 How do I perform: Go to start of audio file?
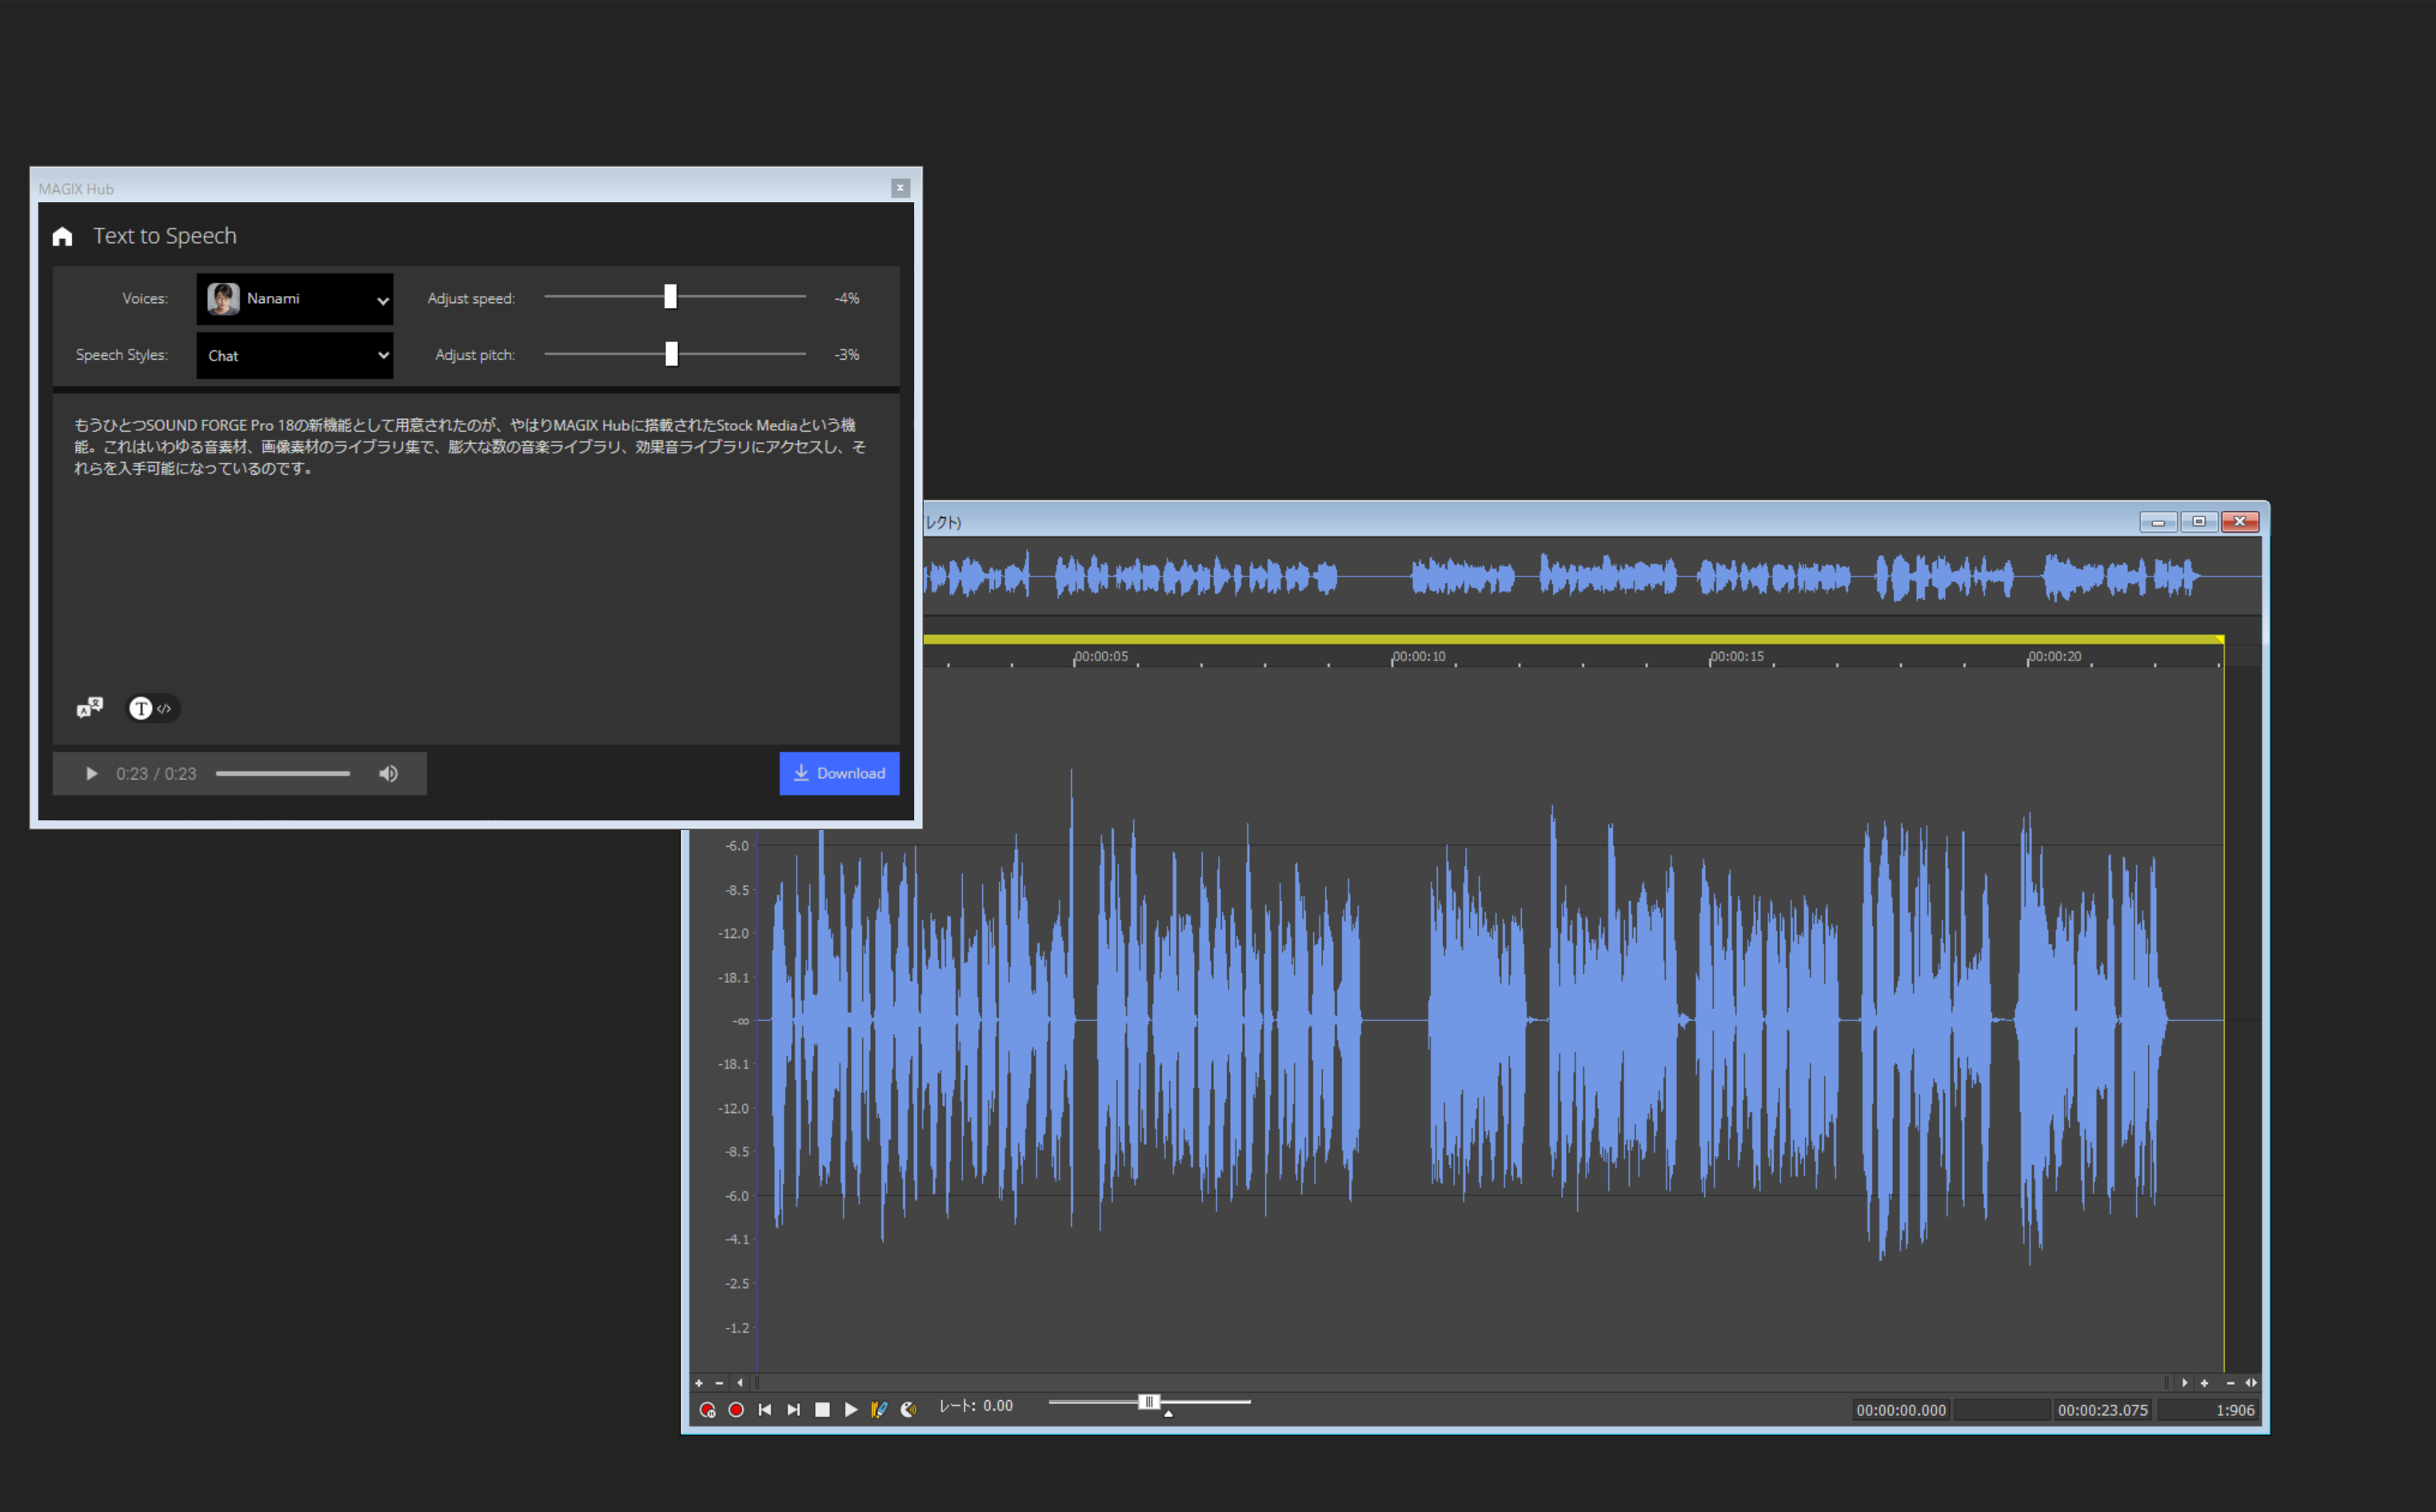coord(765,1409)
